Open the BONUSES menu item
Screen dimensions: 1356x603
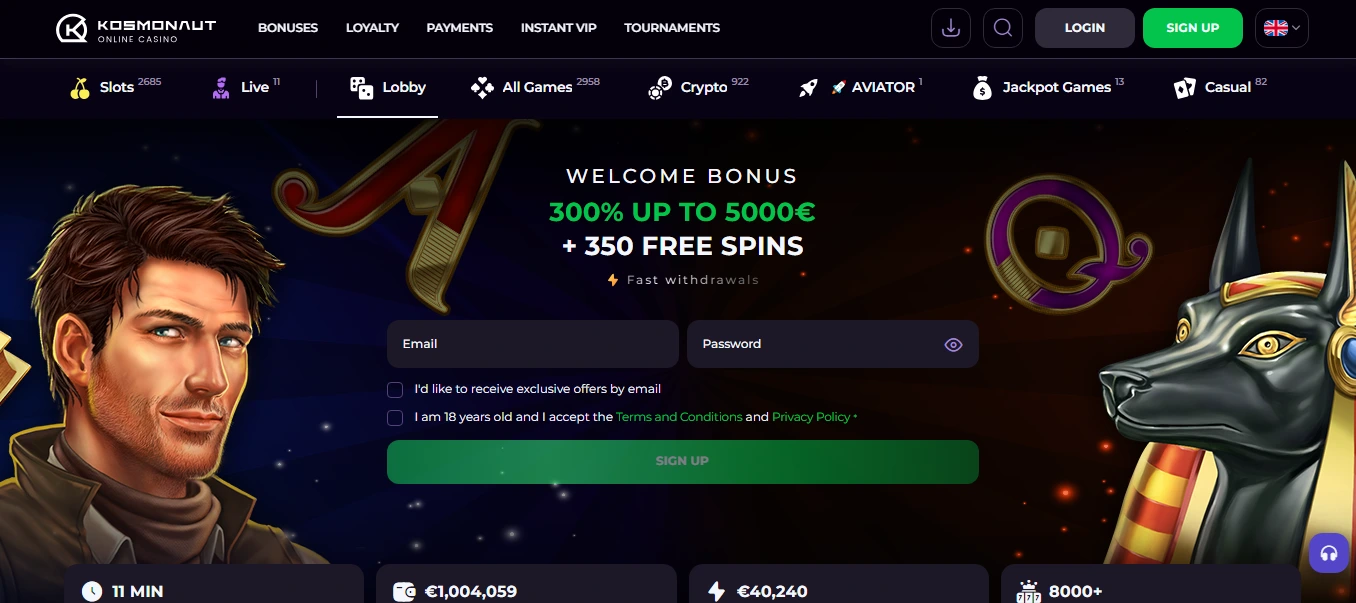(x=288, y=28)
